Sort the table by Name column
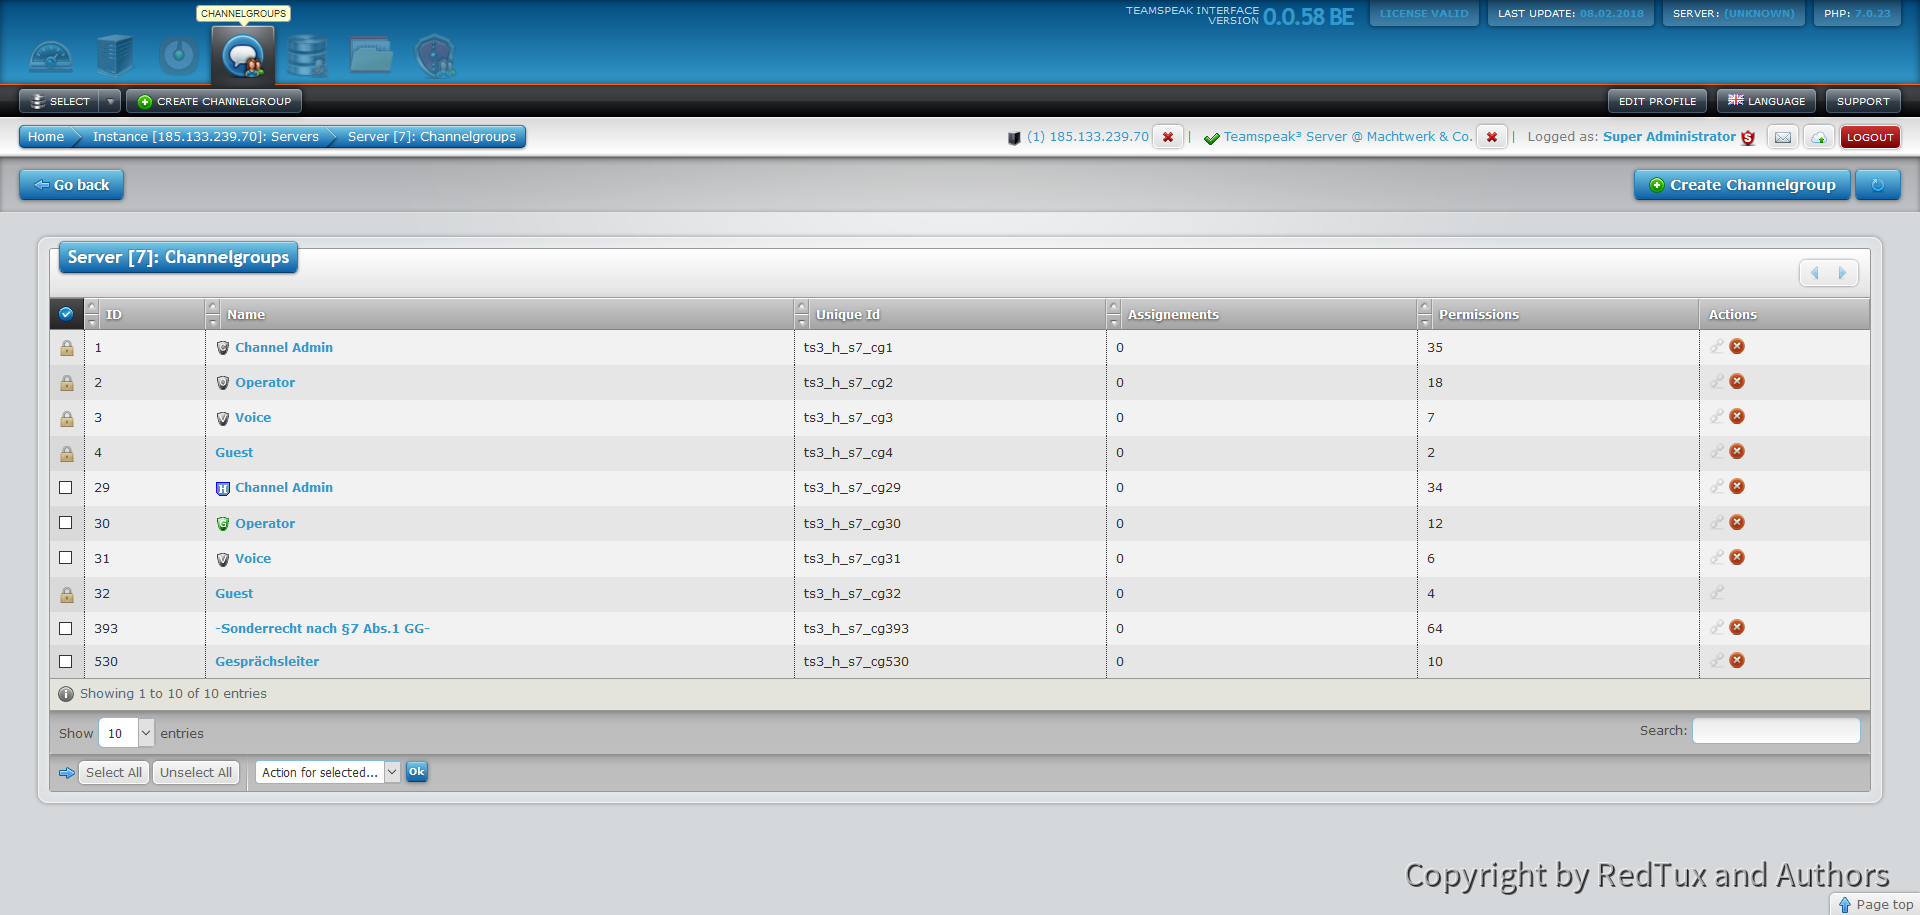The image size is (1920, 915). coord(500,314)
